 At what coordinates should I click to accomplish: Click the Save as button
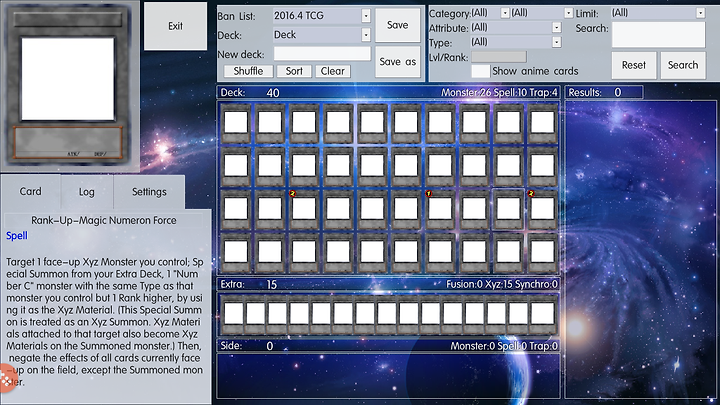click(398, 62)
